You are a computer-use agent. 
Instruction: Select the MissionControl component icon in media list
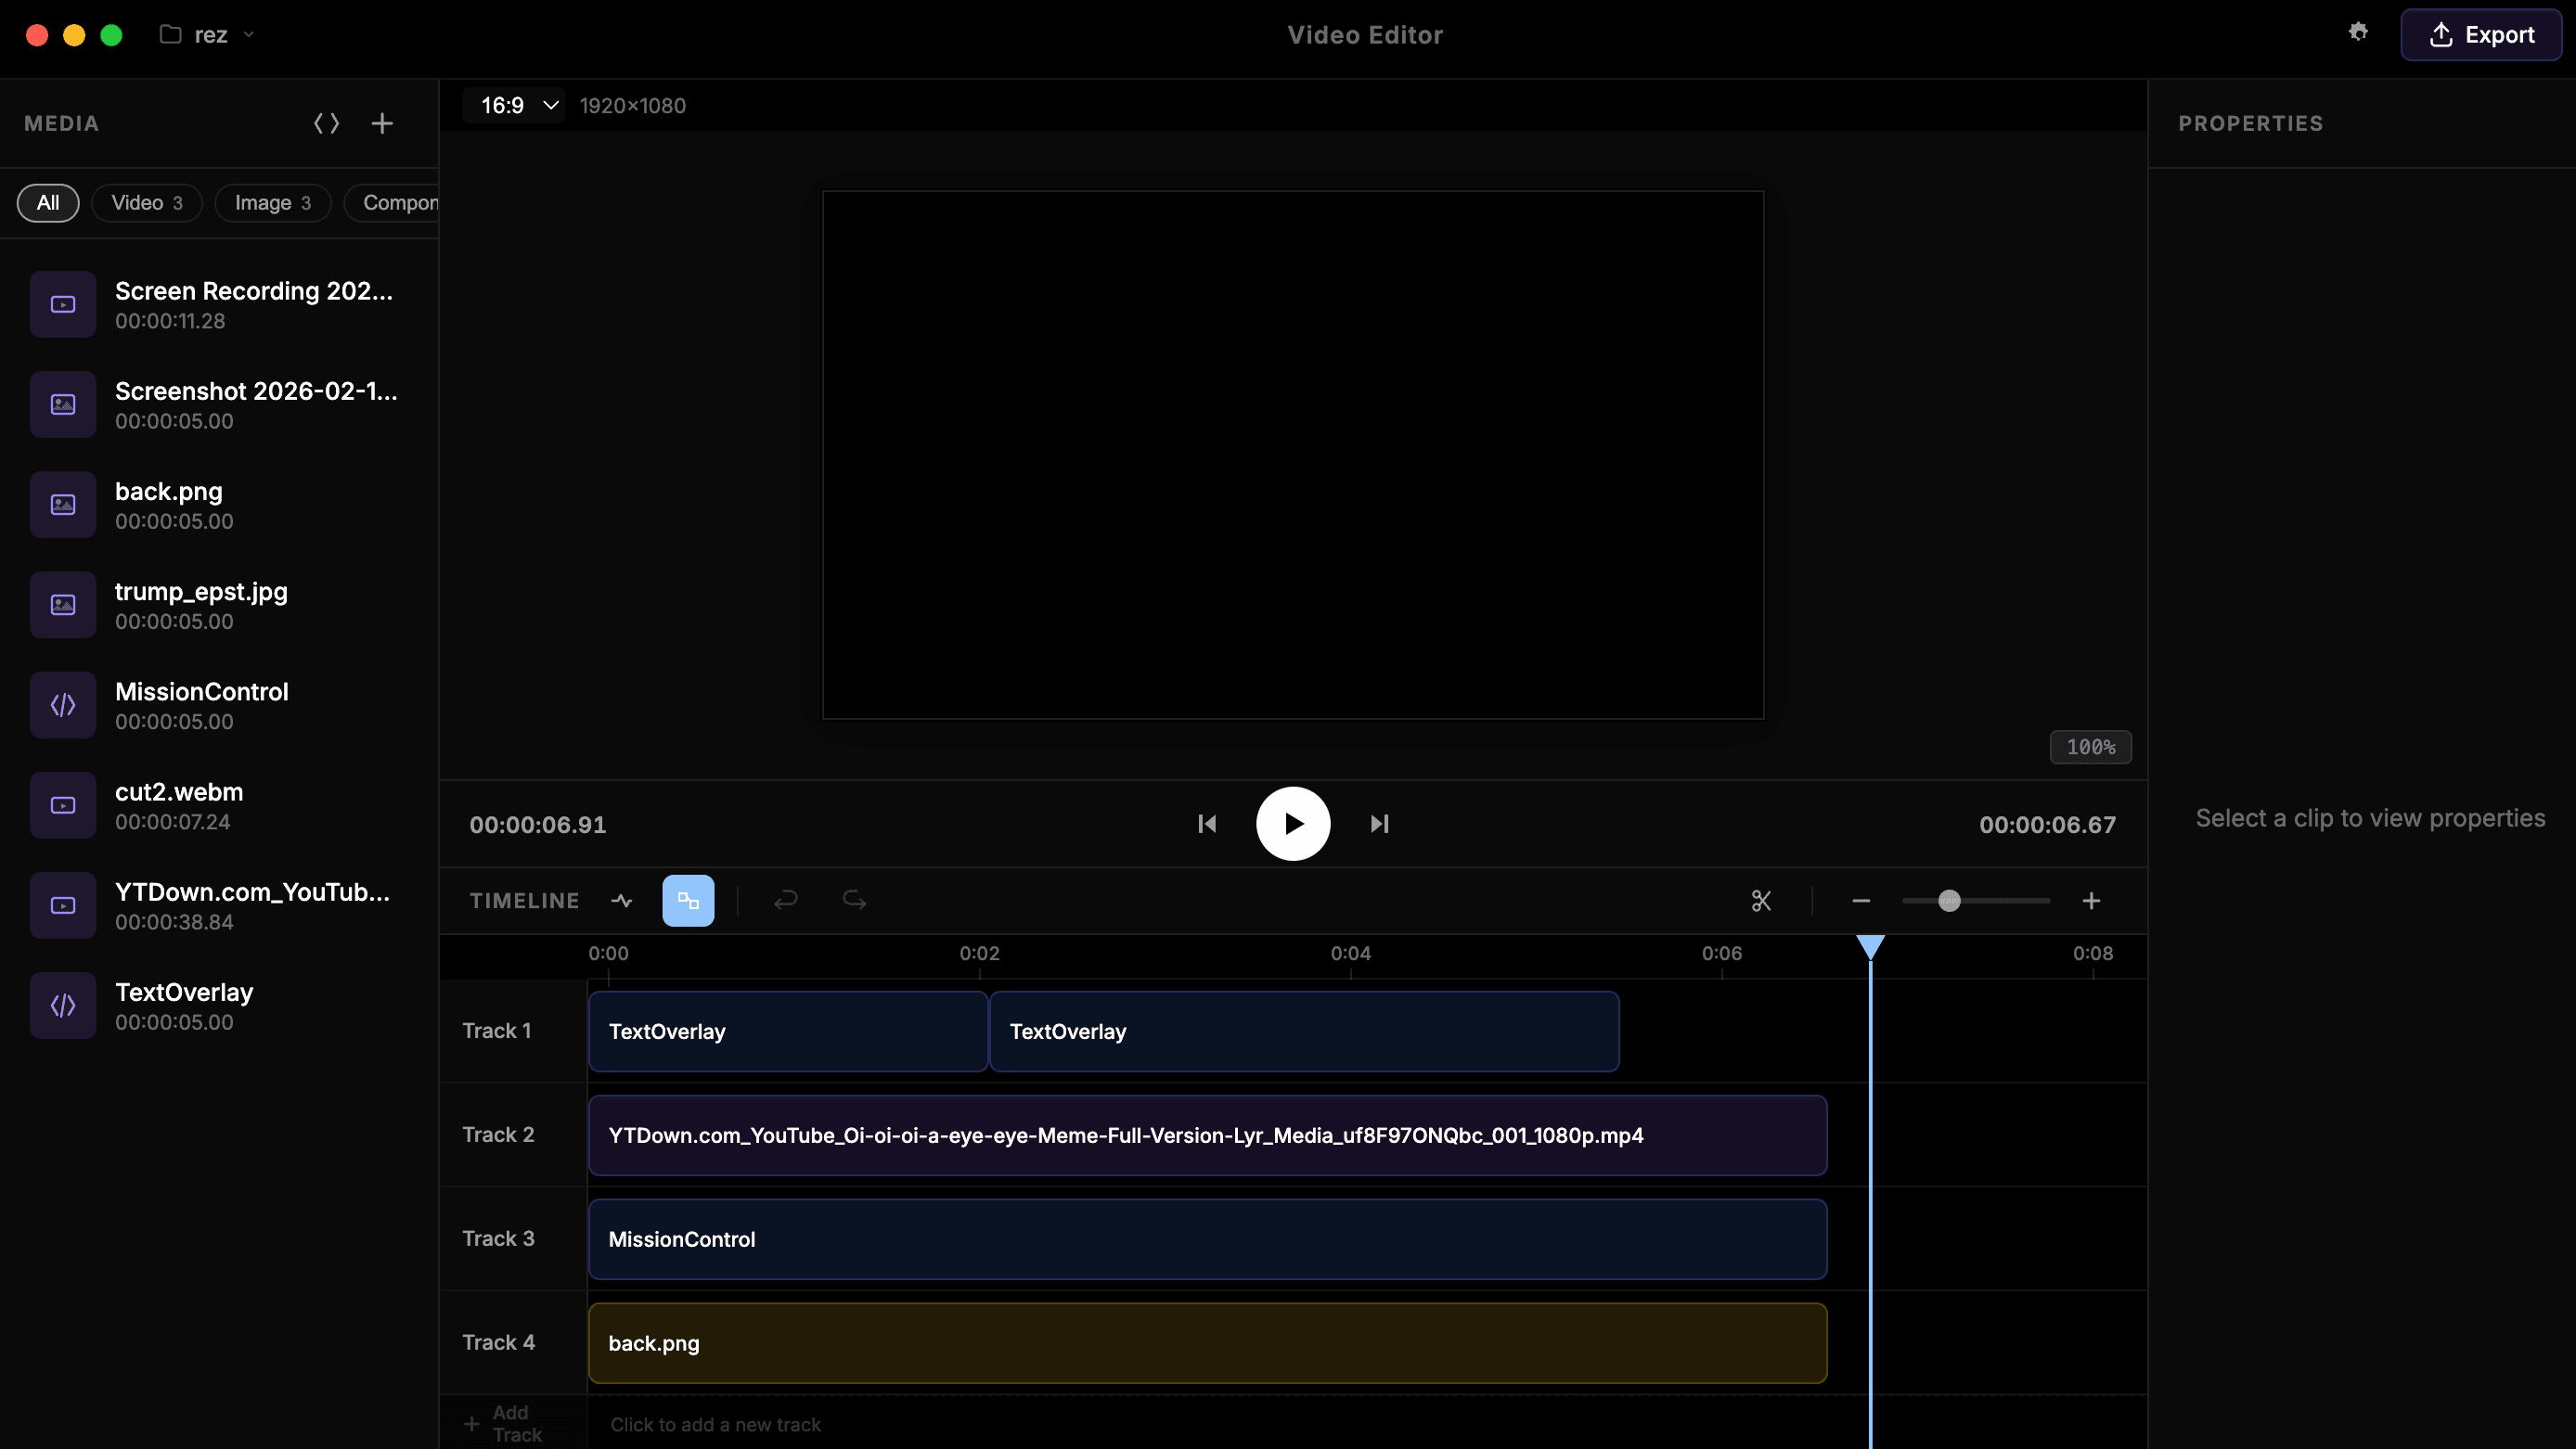[61, 704]
